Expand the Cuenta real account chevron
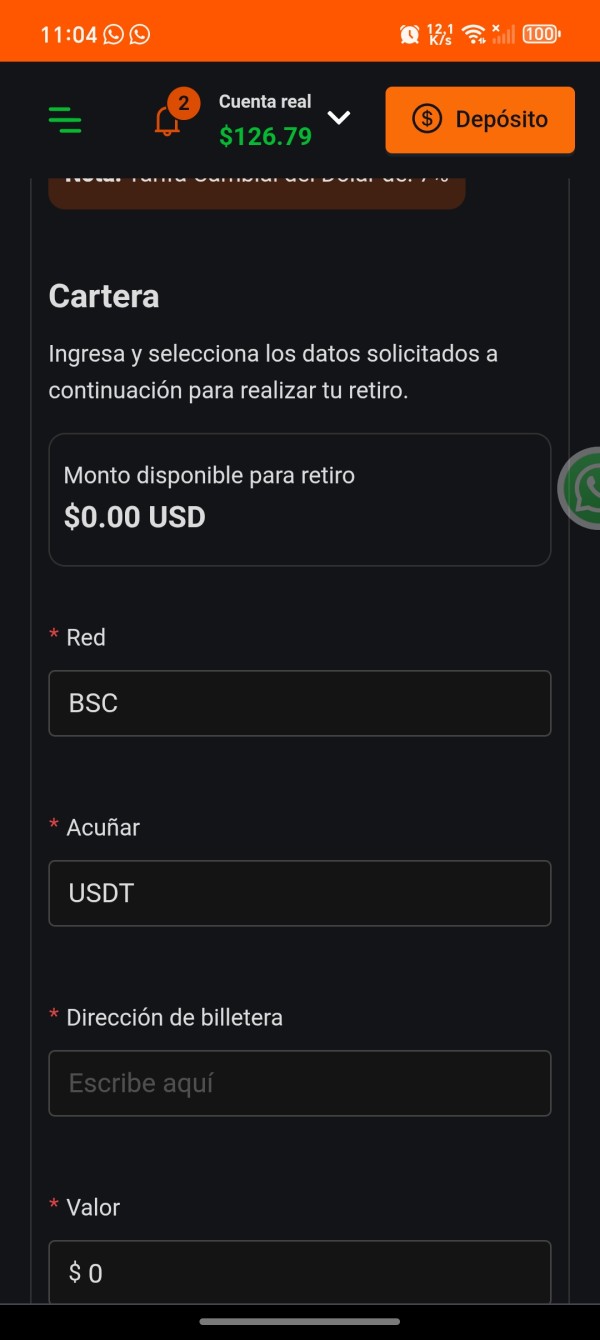This screenshot has width=600, height=1340. click(339, 118)
